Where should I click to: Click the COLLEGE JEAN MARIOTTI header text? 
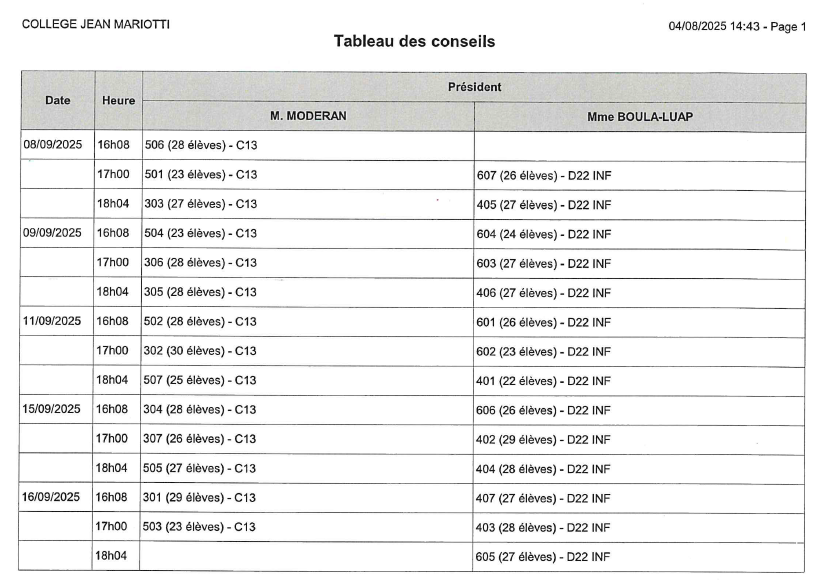96,24
